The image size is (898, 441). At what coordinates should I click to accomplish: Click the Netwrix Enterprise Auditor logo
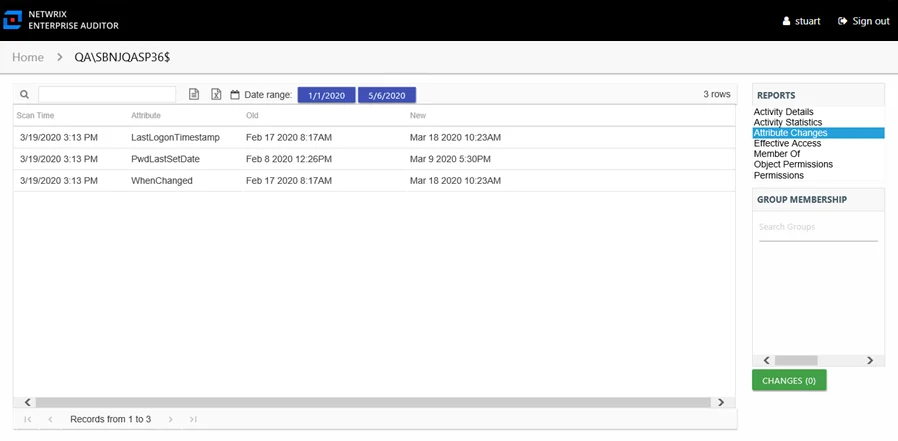[12, 20]
